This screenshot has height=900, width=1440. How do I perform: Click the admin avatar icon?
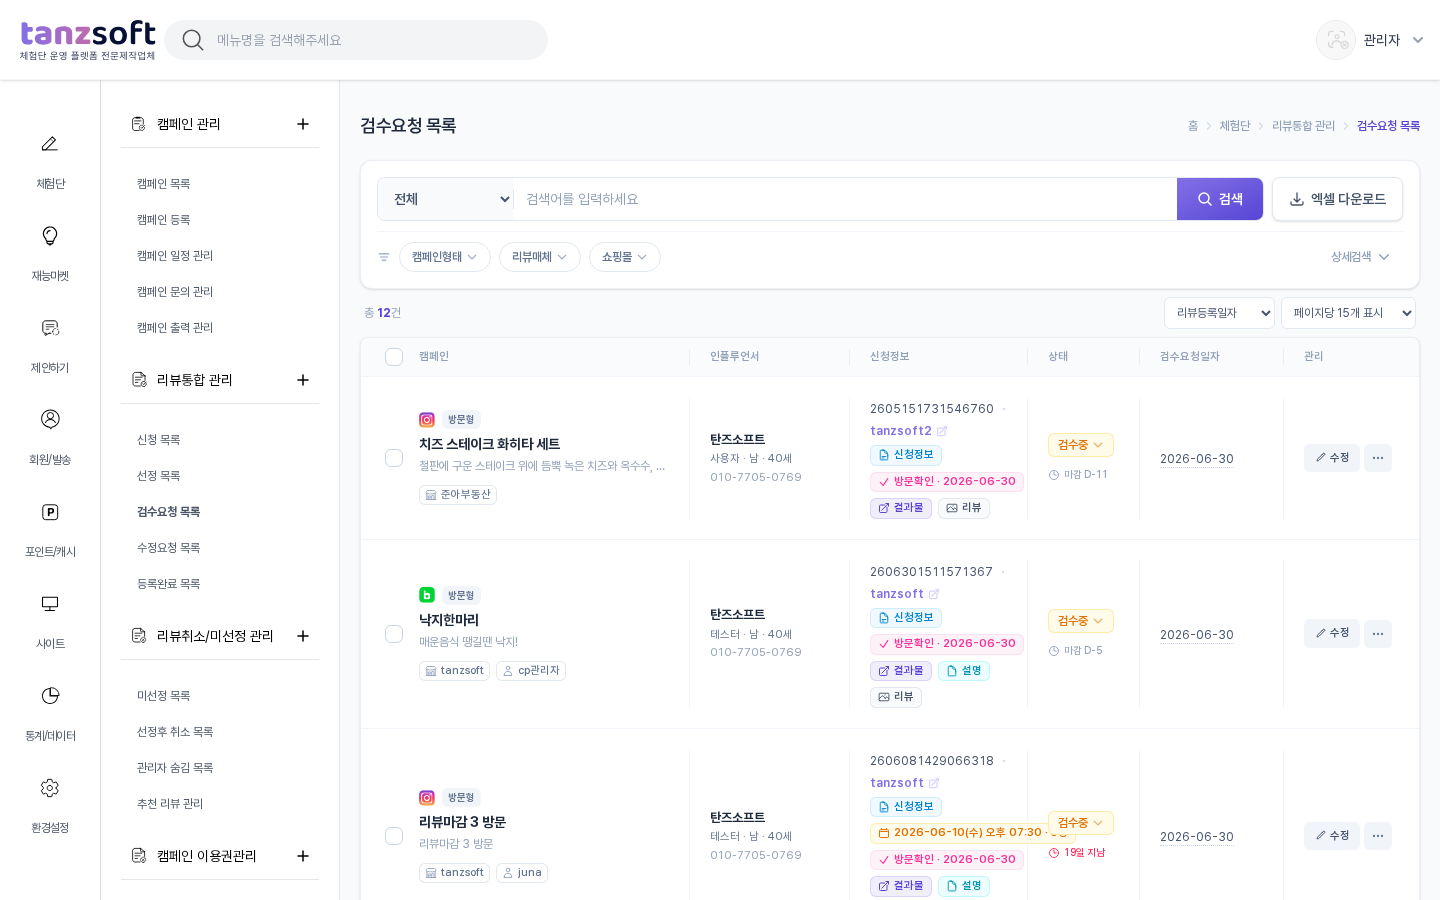point(1336,40)
